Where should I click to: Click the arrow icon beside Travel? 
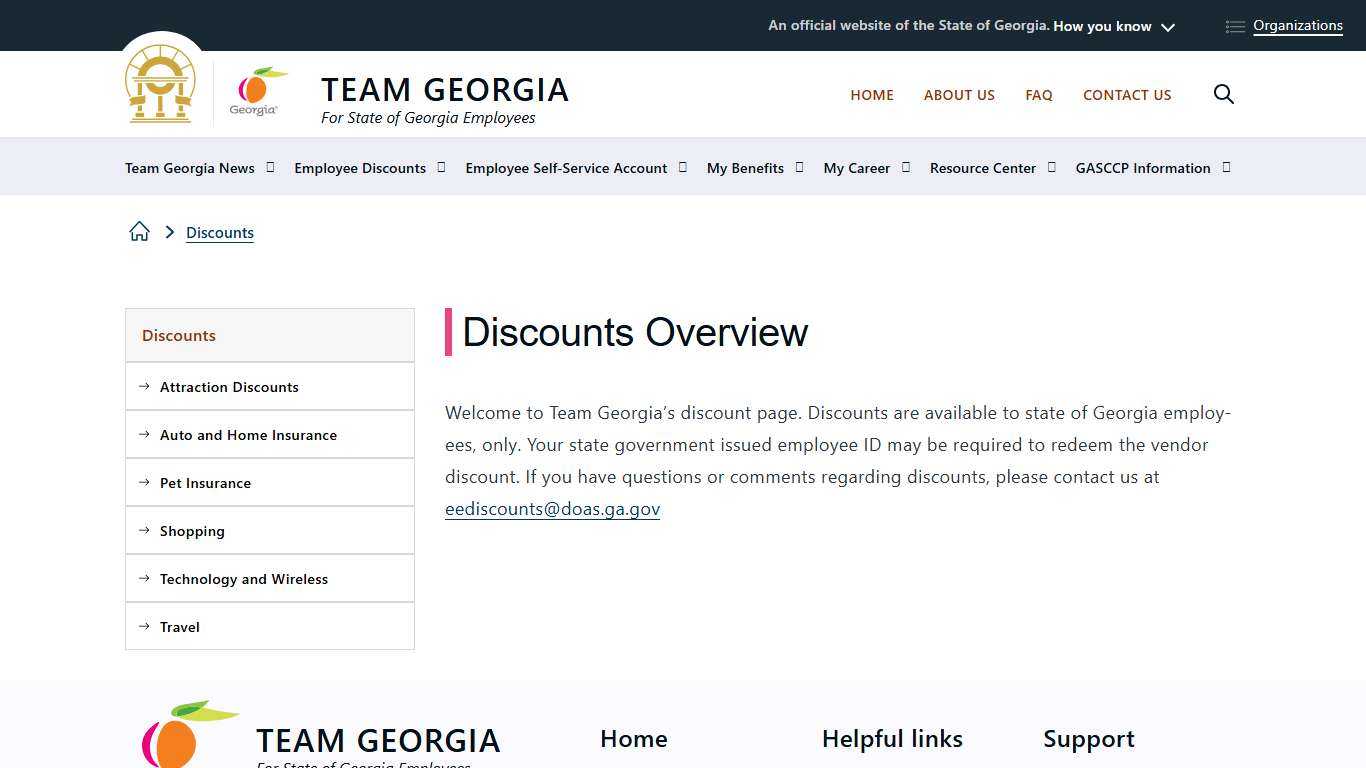tap(141, 626)
